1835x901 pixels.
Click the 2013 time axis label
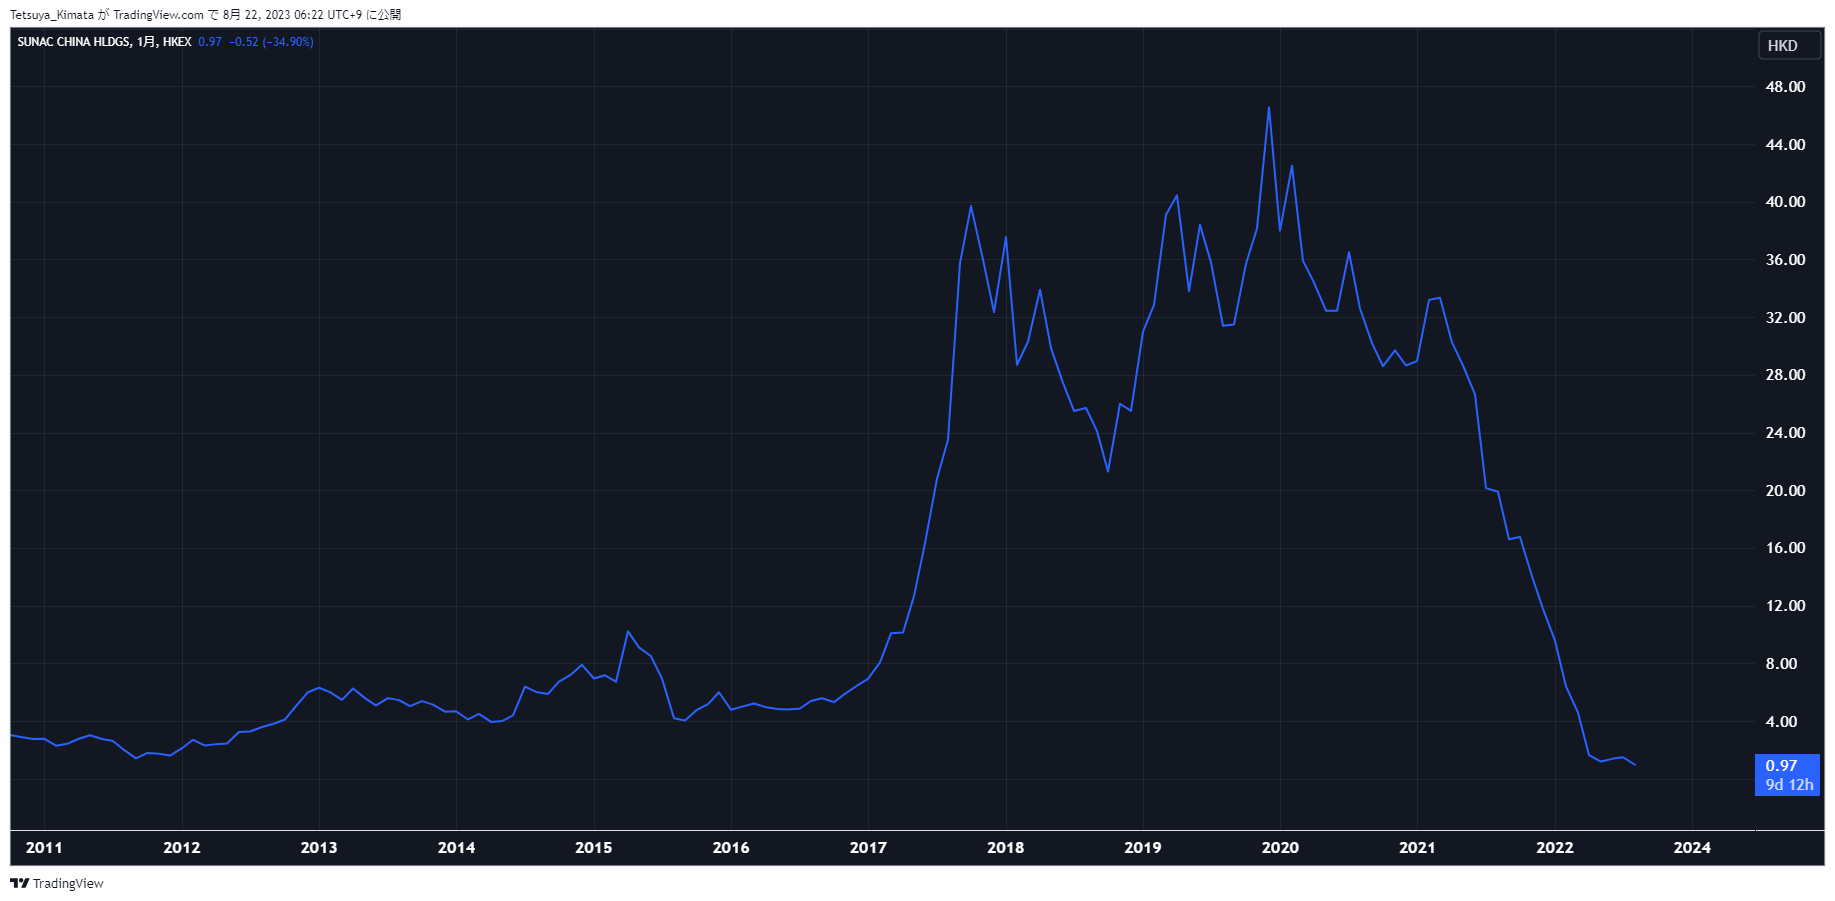(x=319, y=848)
